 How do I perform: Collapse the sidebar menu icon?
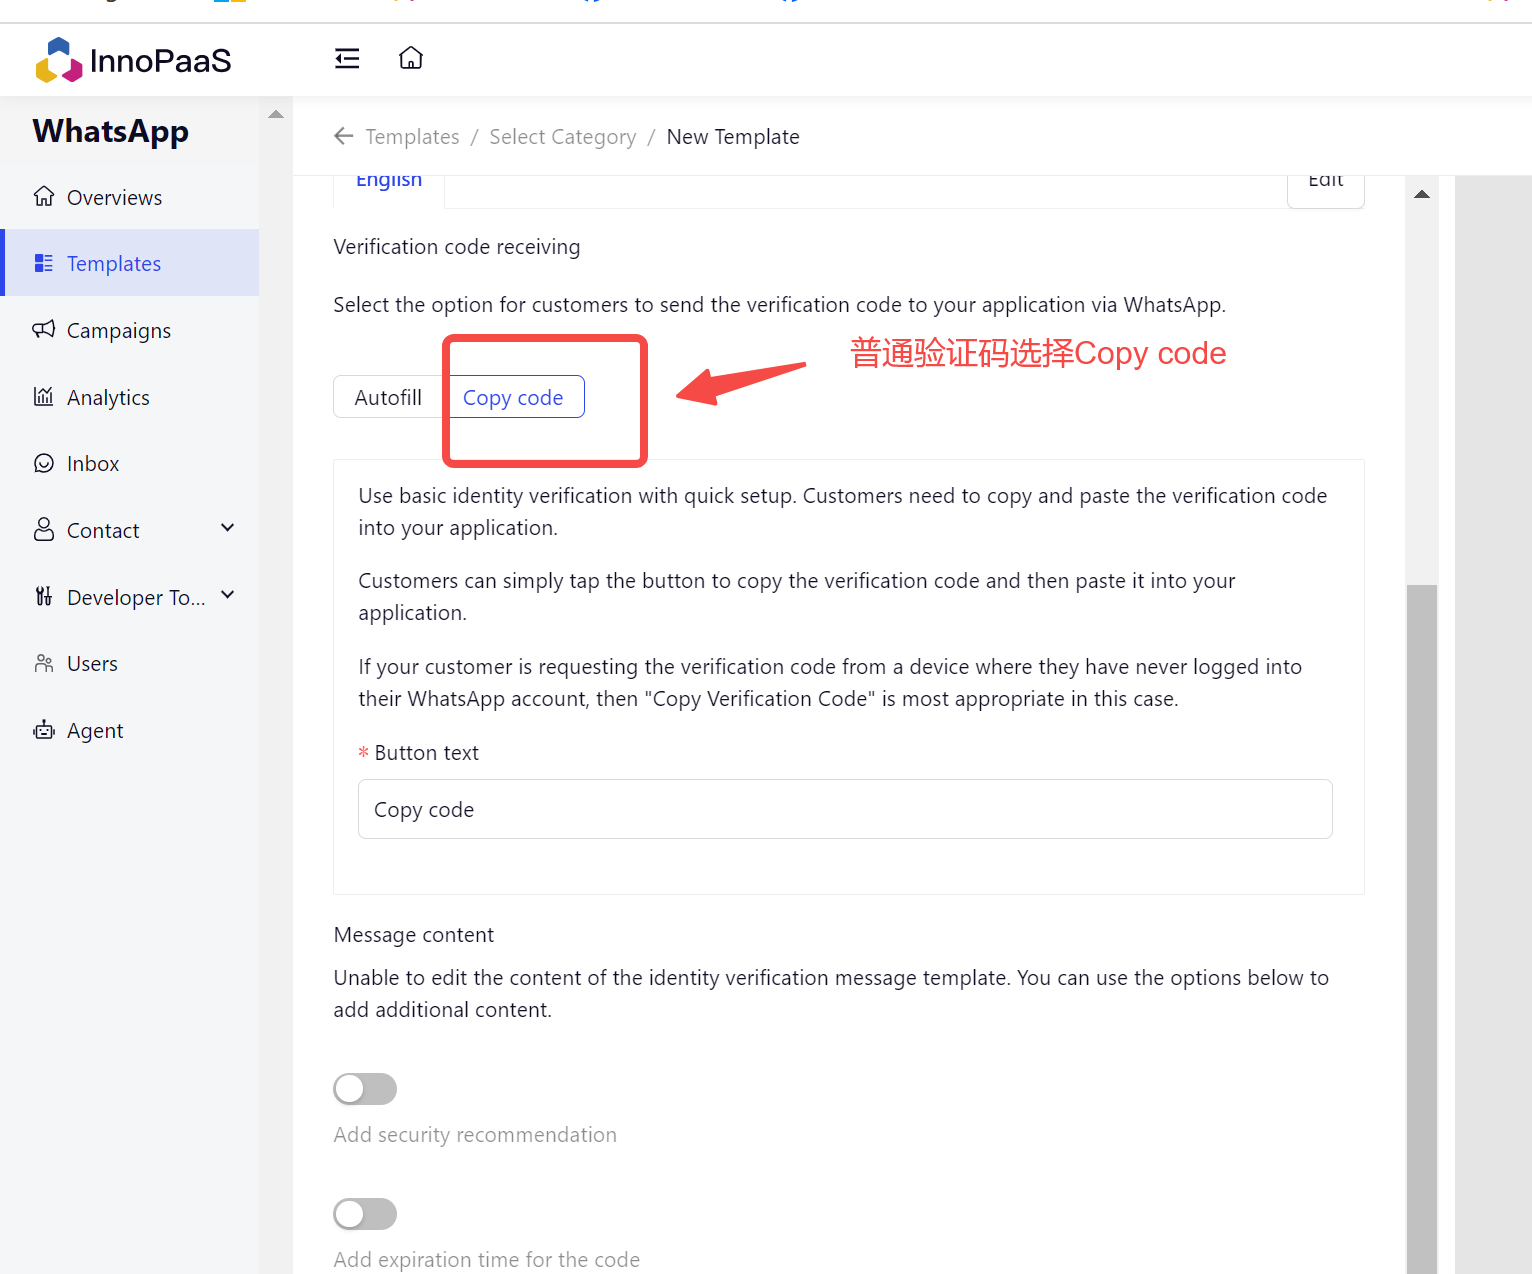(x=347, y=59)
